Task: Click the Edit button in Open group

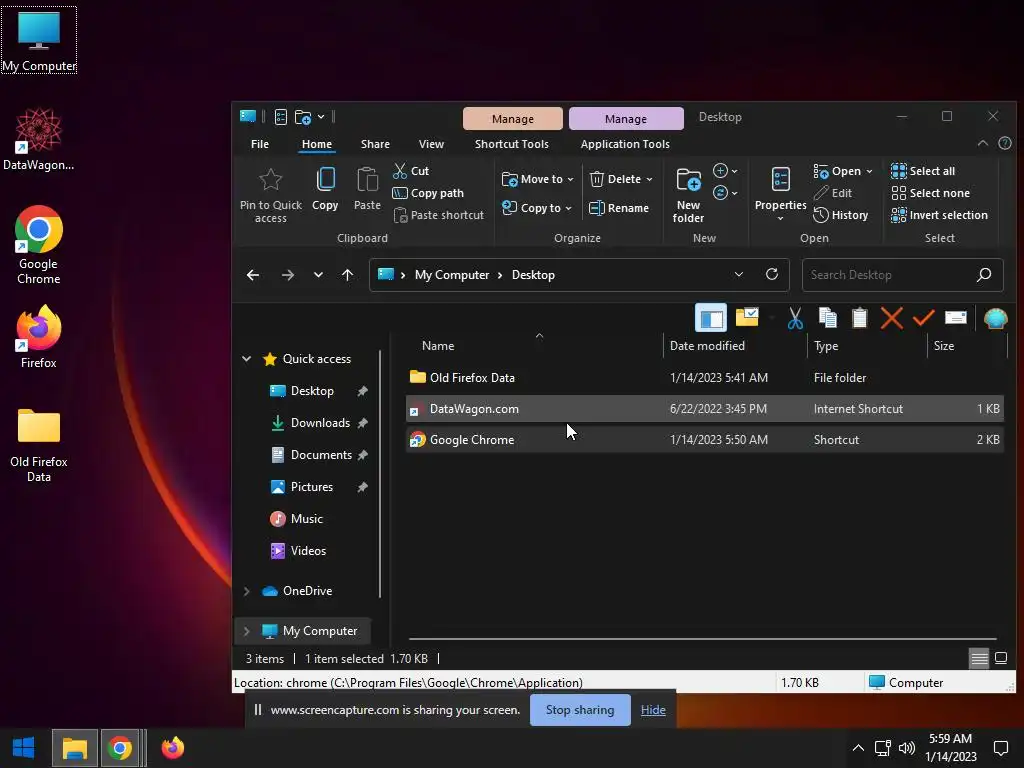Action: click(833, 193)
